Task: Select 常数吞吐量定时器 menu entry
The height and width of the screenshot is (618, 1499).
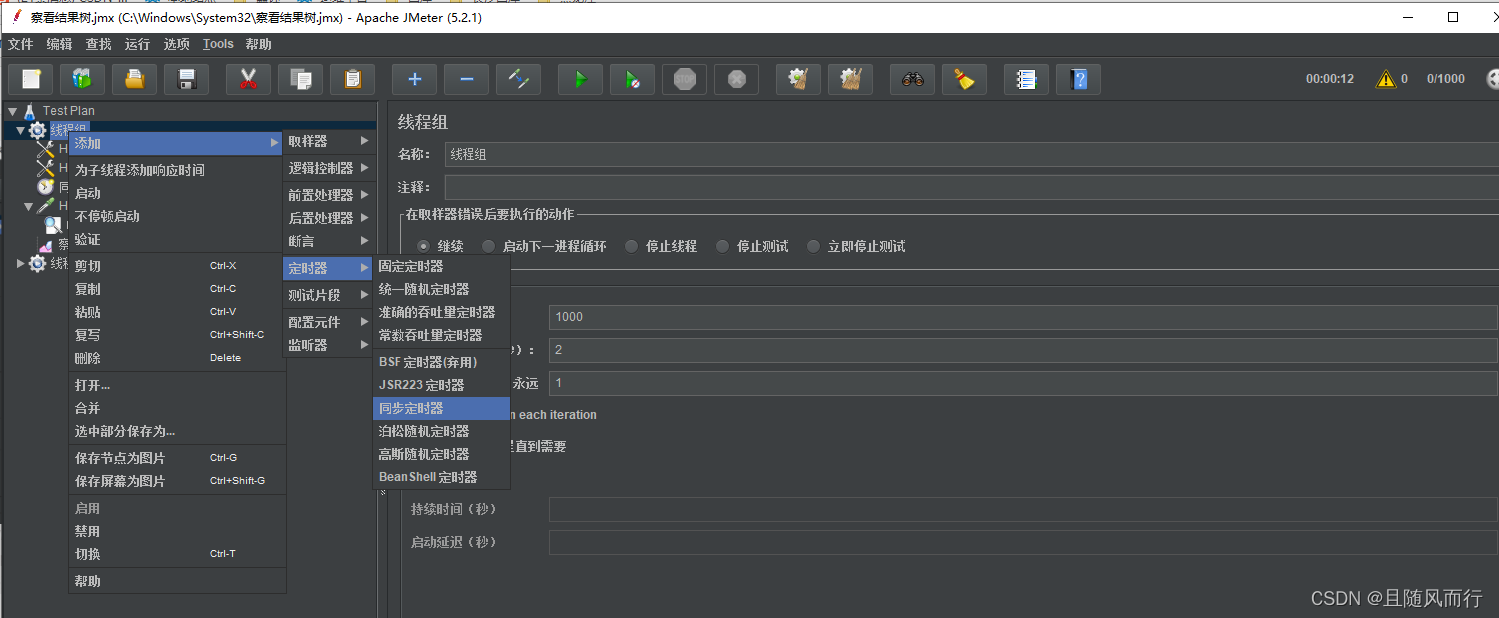Action: [442, 335]
